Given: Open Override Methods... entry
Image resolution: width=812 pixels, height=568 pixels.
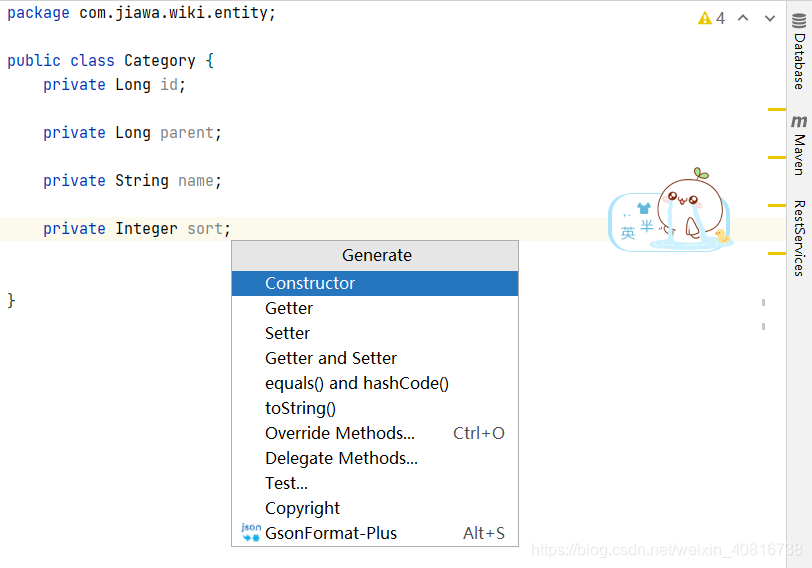Looking at the screenshot, I should pyautogui.click(x=375, y=433).
